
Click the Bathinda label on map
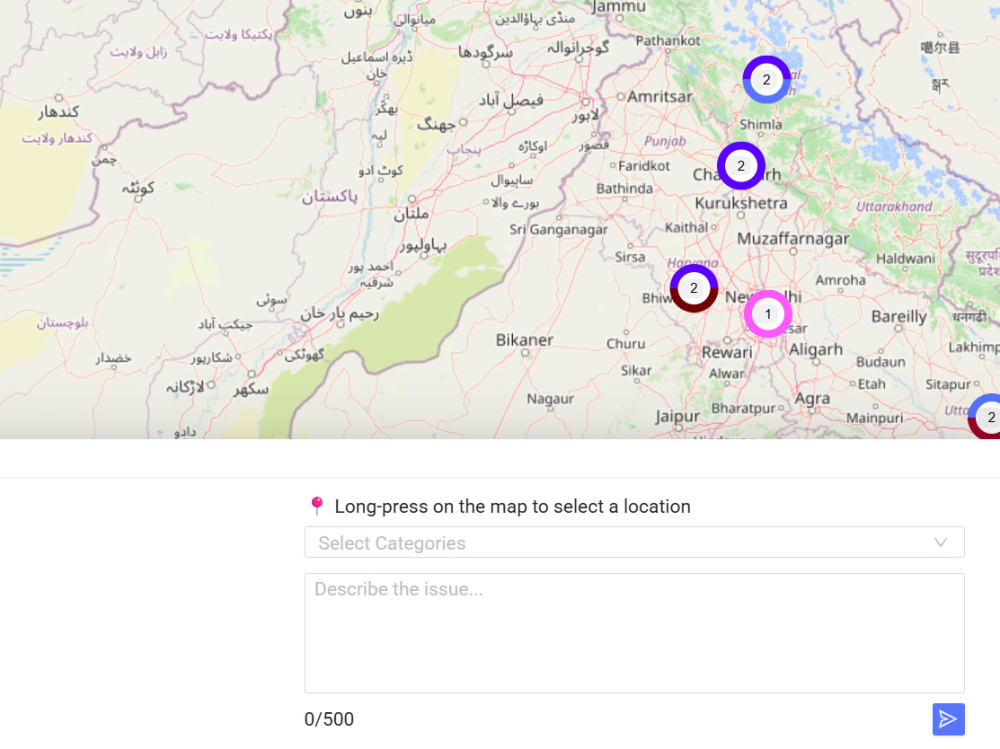tap(624, 188)
